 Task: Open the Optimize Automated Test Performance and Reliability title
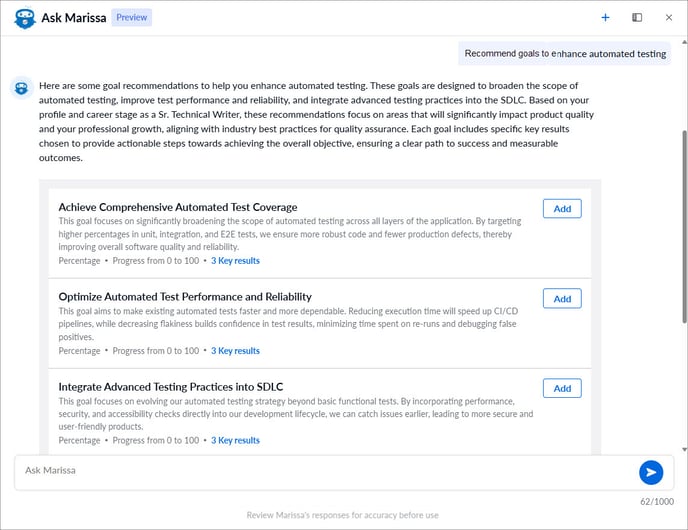(185, 297)
